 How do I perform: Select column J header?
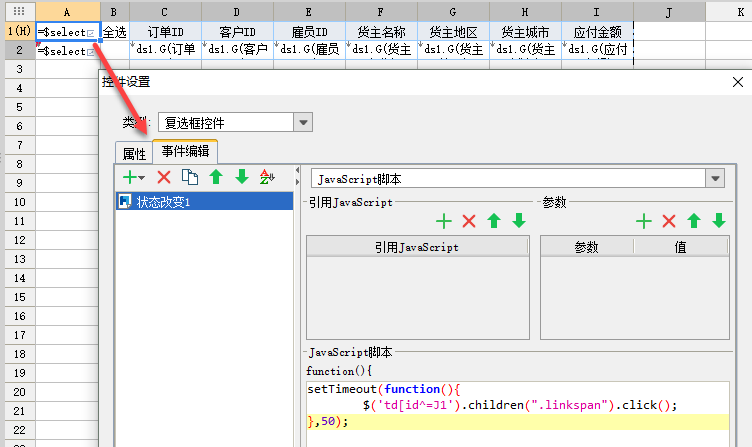669,12
